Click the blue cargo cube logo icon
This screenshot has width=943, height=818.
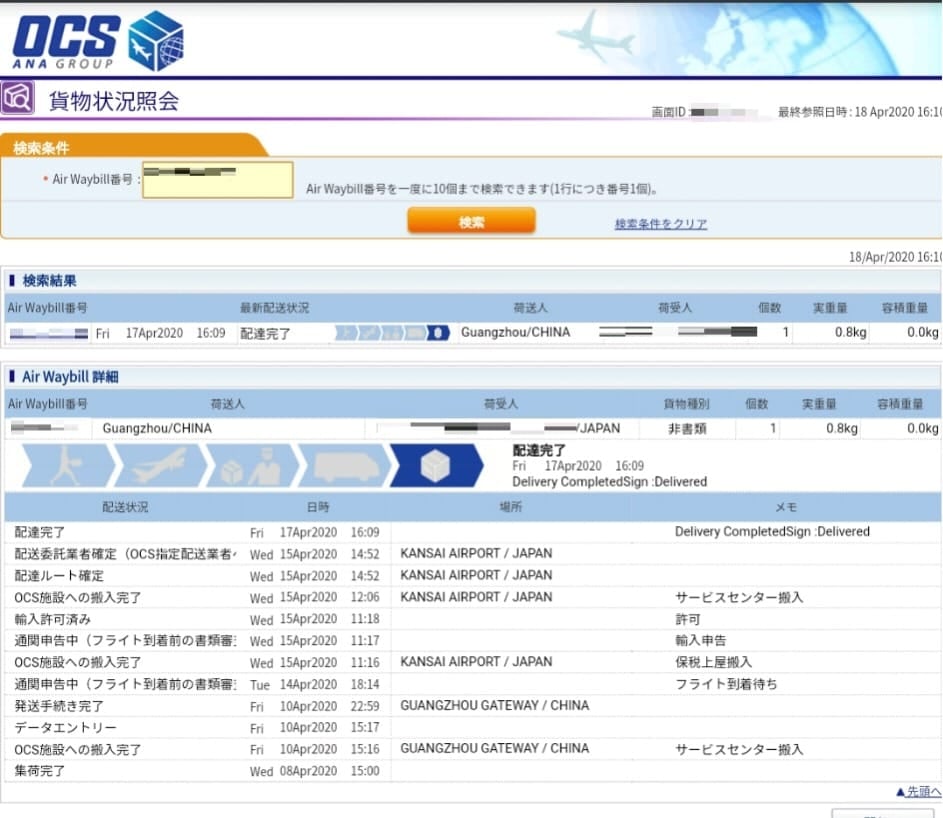(x=157, y=41)
